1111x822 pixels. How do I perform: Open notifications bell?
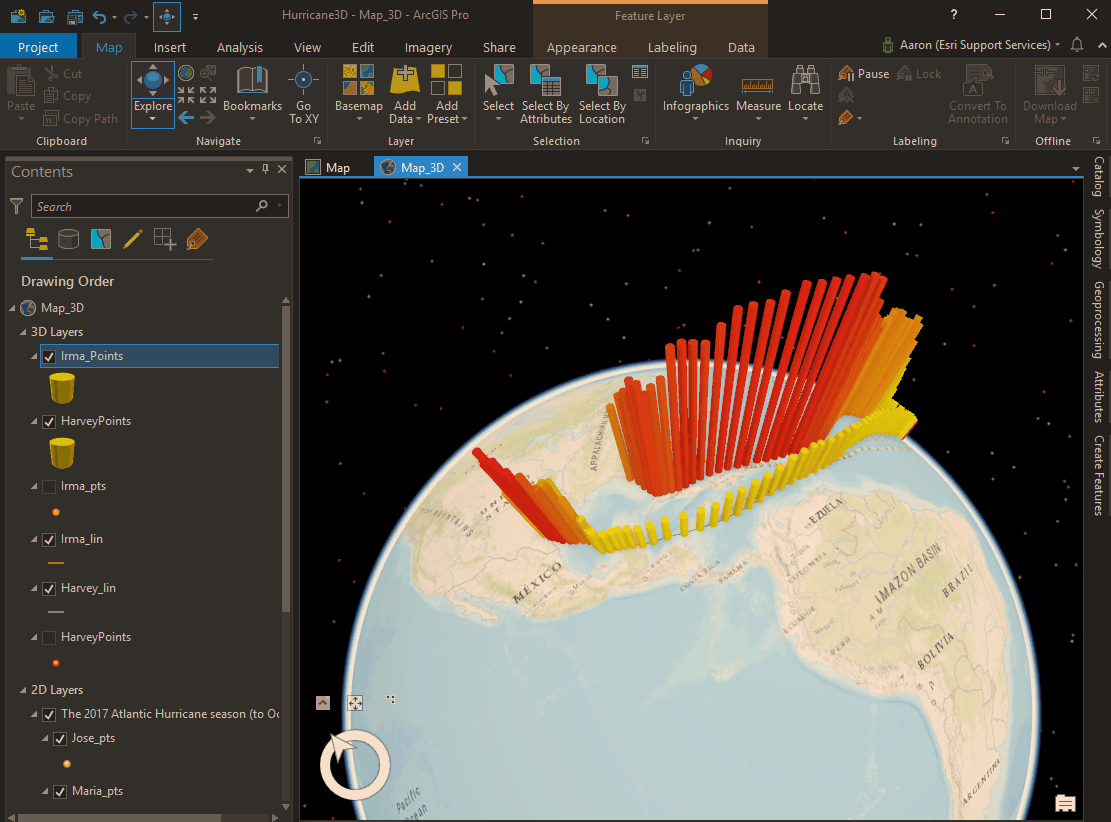click(x=1077, y=45)
